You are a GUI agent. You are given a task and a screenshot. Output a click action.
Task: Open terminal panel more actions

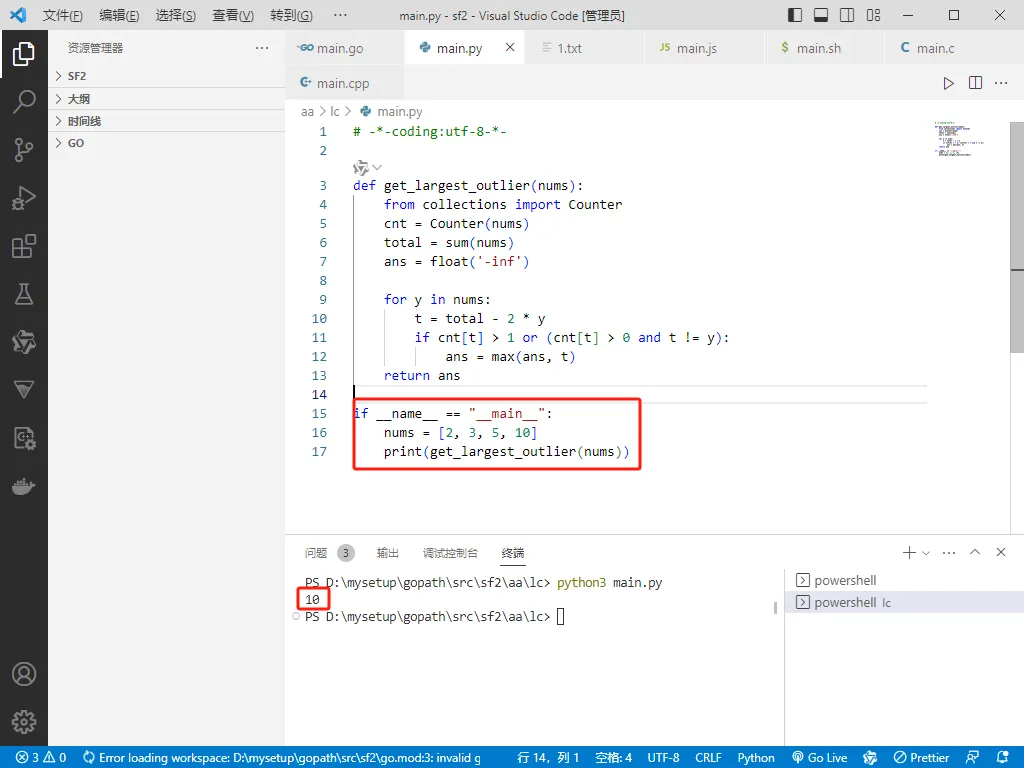tap(949, 552)
